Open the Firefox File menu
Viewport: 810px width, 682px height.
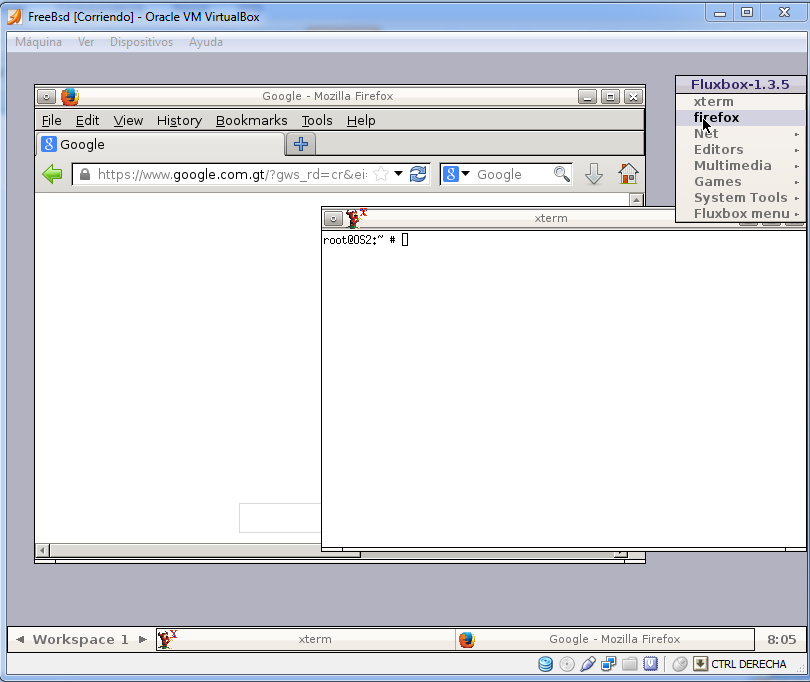52,120
